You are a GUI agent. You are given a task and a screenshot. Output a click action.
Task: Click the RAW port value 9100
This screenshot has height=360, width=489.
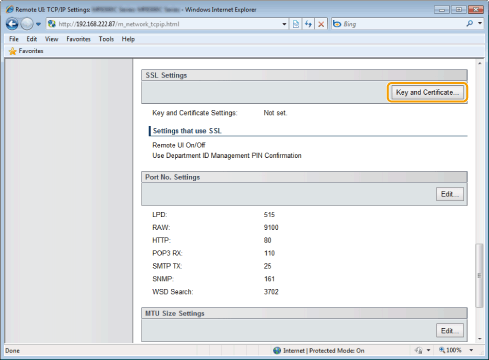click(x=271, y=227)
